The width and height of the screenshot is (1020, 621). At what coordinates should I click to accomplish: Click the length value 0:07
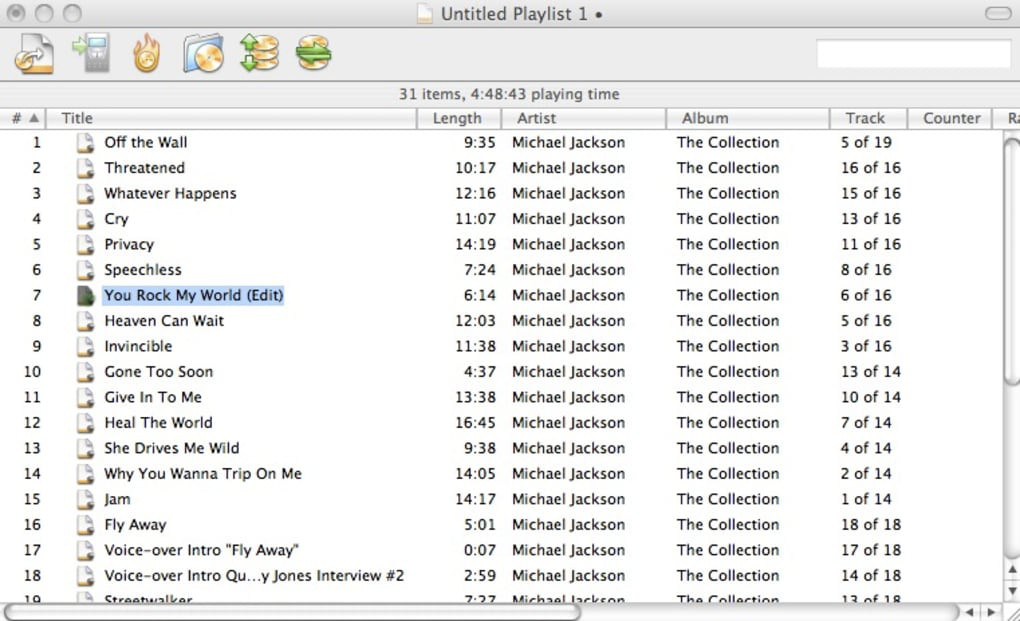pyautogui.click(x=479, y=550)
